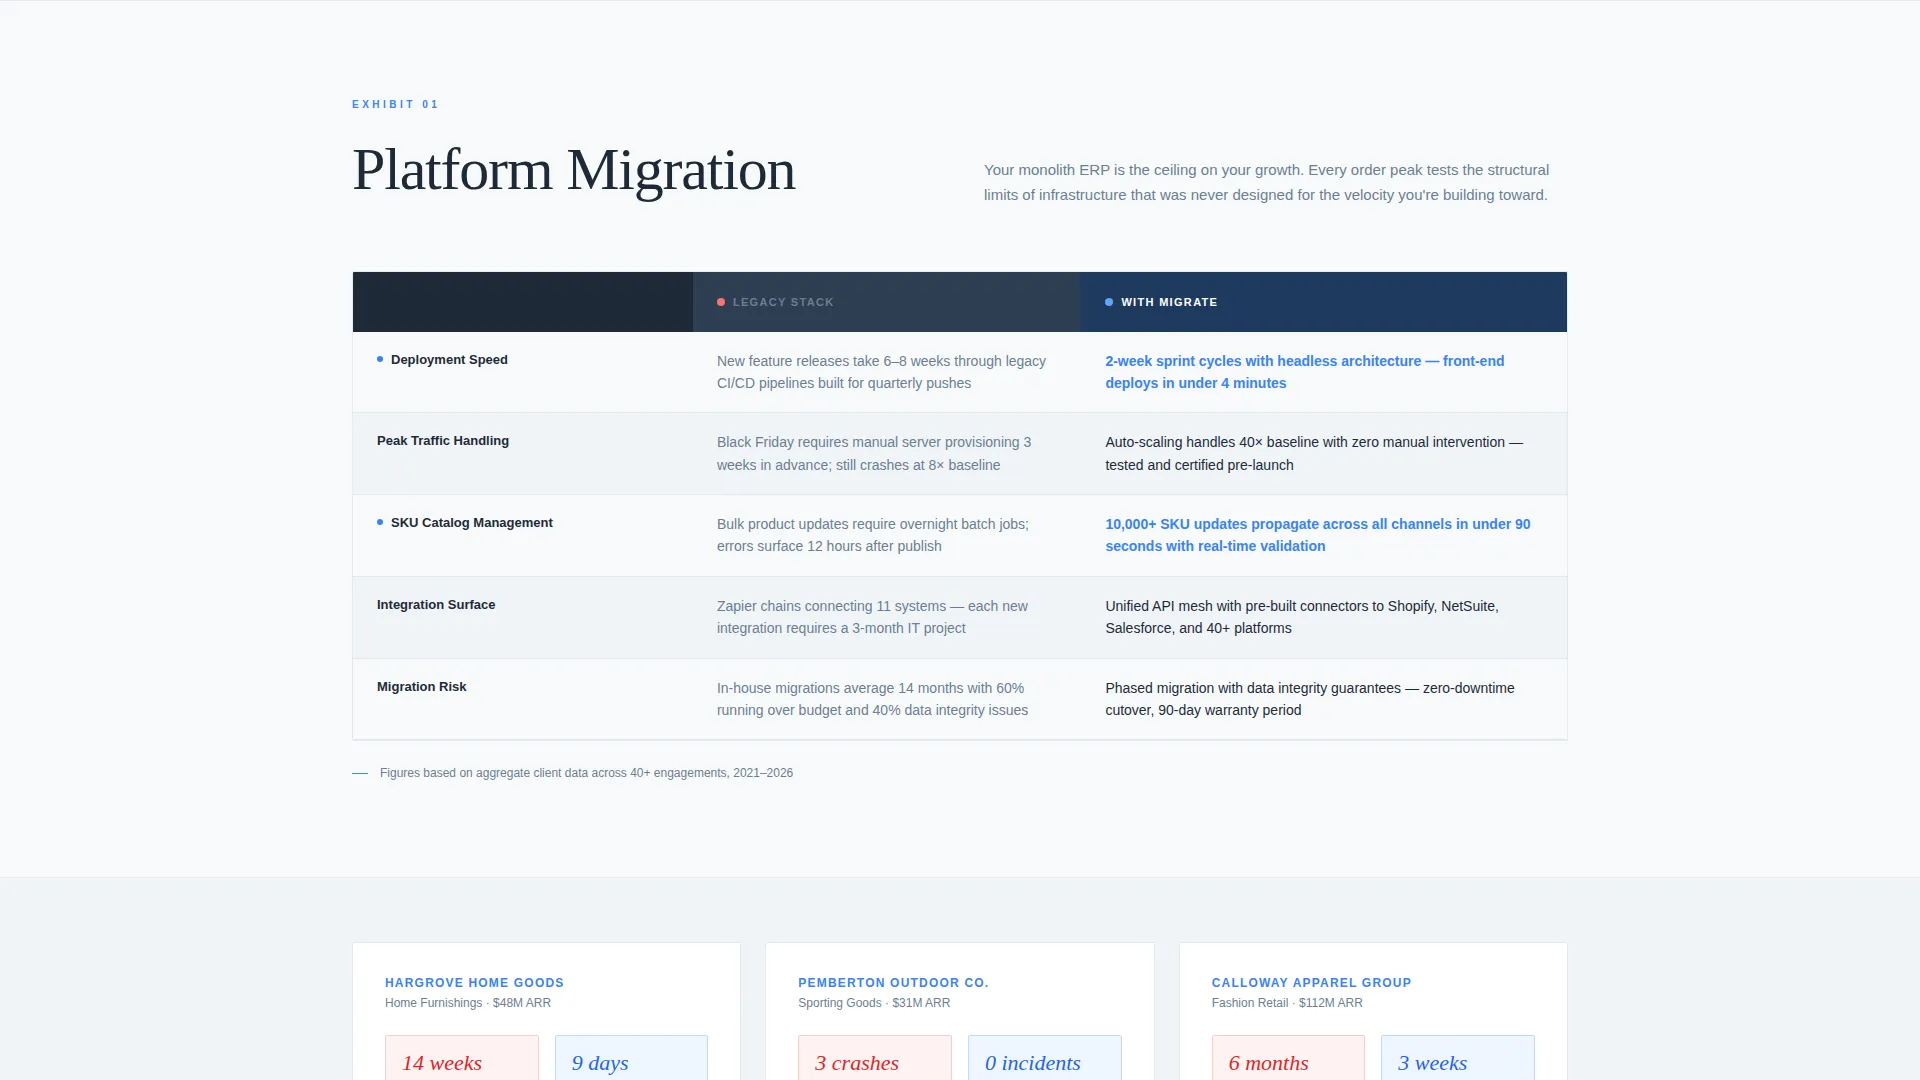The image size is (1920, 1080).
Task: Click the EXHIBIT 01 label
Action: [395, 104]
